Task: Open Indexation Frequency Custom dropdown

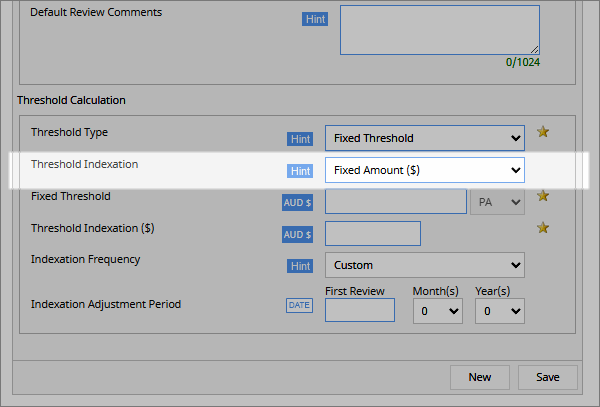Action: click(425, 265)
